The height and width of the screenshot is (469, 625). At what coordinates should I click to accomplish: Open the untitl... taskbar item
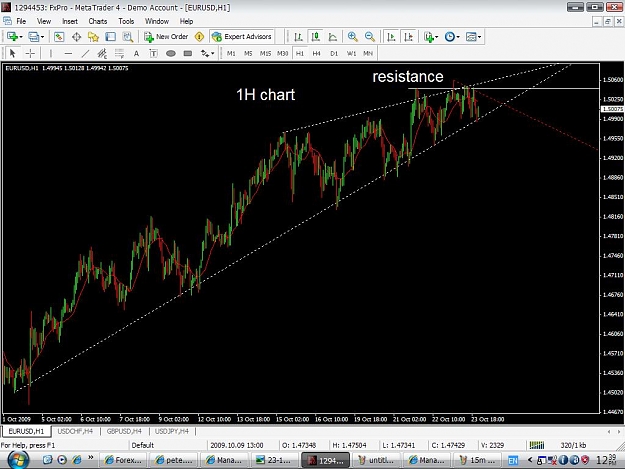point(377,460)
